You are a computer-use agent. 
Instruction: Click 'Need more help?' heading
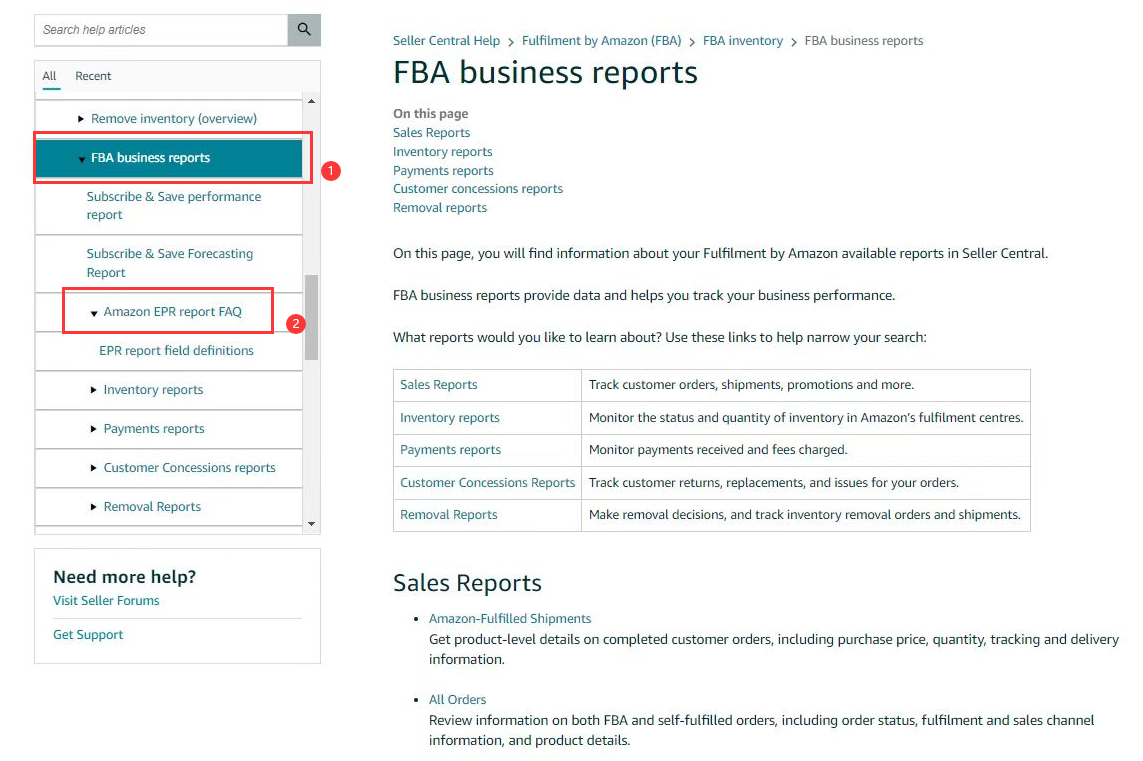pyautogui.click(x=125, y=577)
